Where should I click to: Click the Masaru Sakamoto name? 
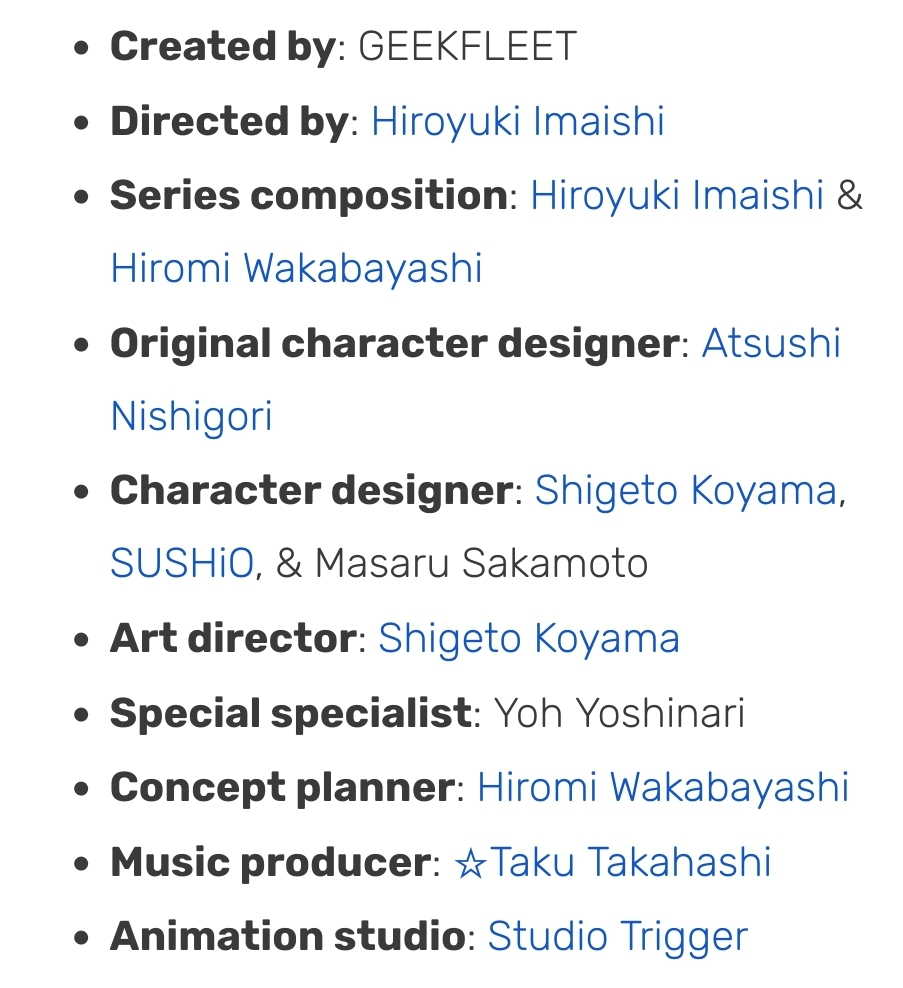(x=481, y=563)
